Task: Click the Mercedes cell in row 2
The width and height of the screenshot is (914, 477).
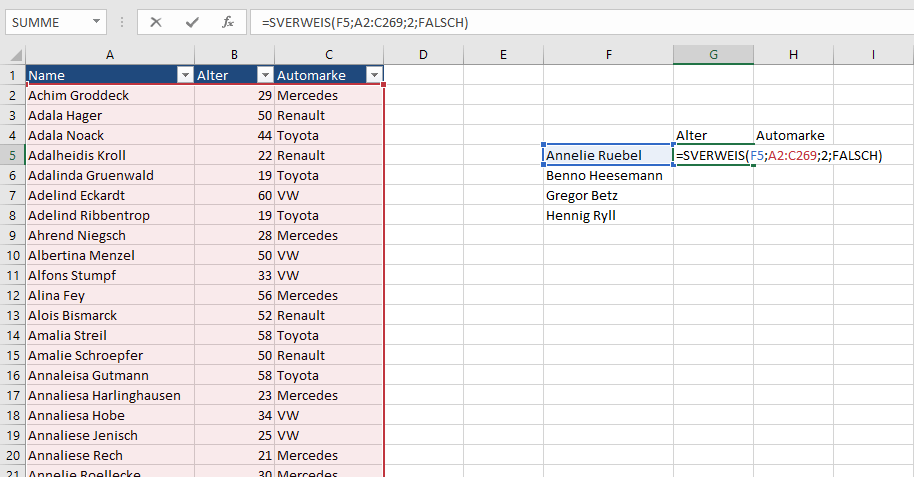Action: [x=329, y=96]
